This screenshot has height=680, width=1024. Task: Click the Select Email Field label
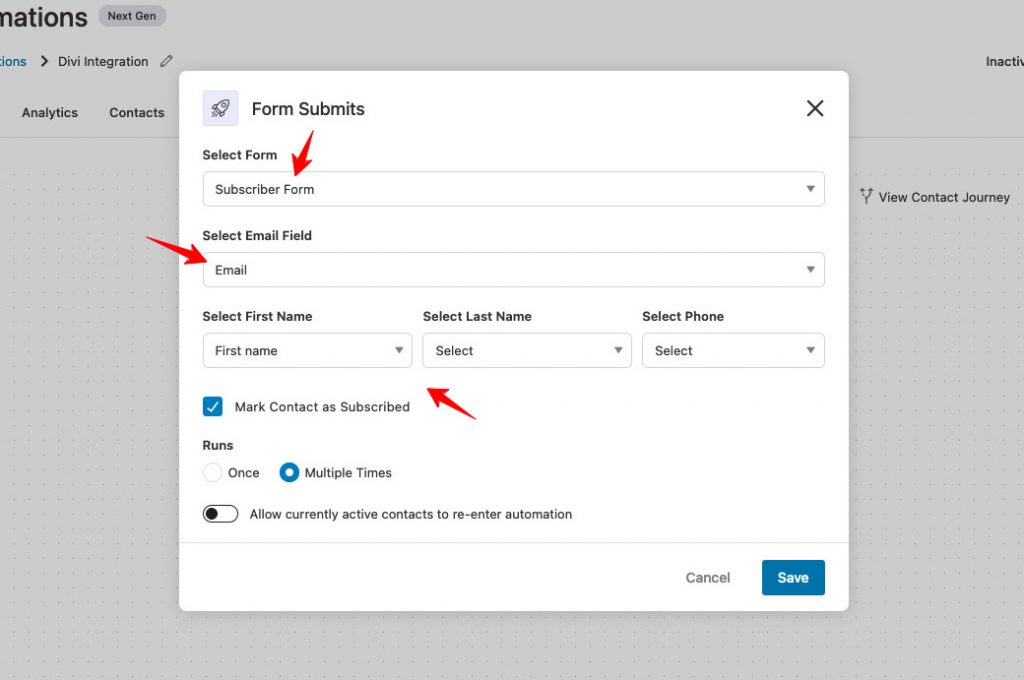tap(257, 235)
